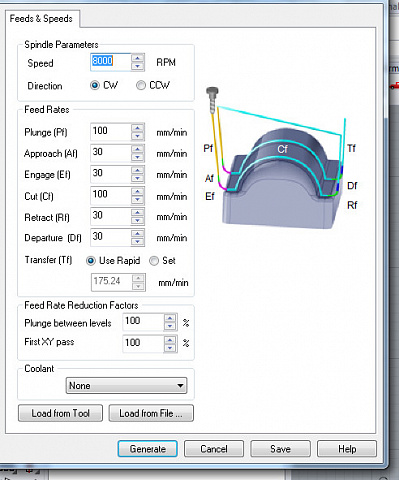Increase Retract (Rf) feed rate

(137, 212)
